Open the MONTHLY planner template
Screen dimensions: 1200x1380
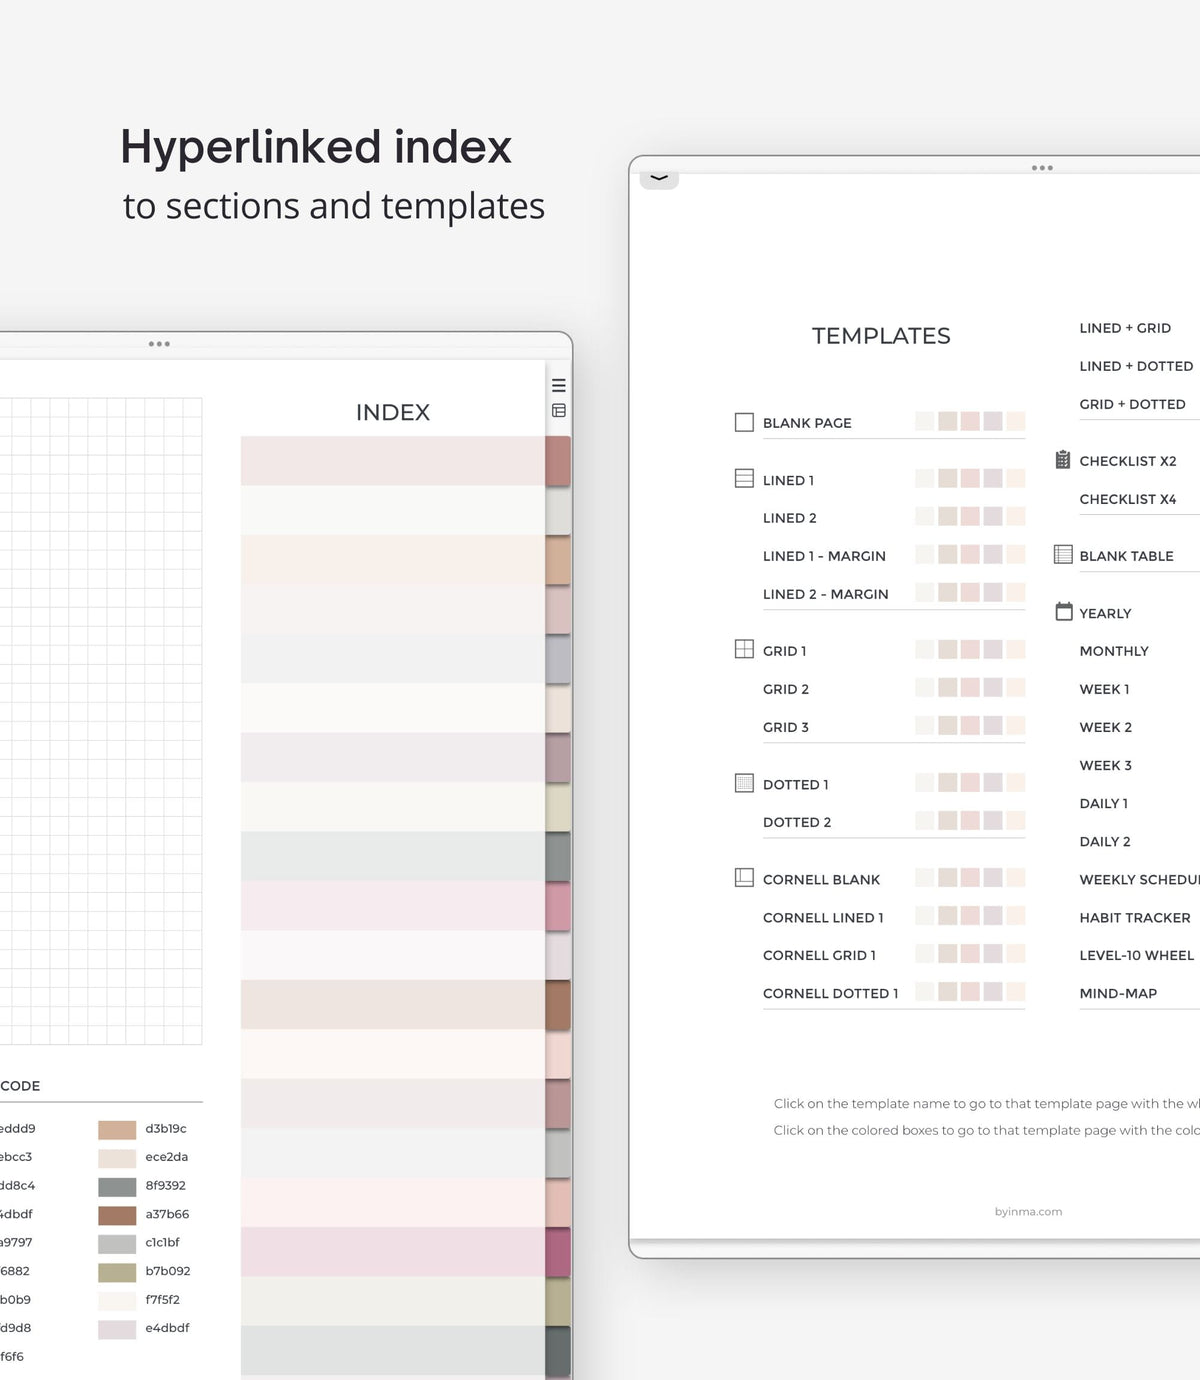[1114, 651]
